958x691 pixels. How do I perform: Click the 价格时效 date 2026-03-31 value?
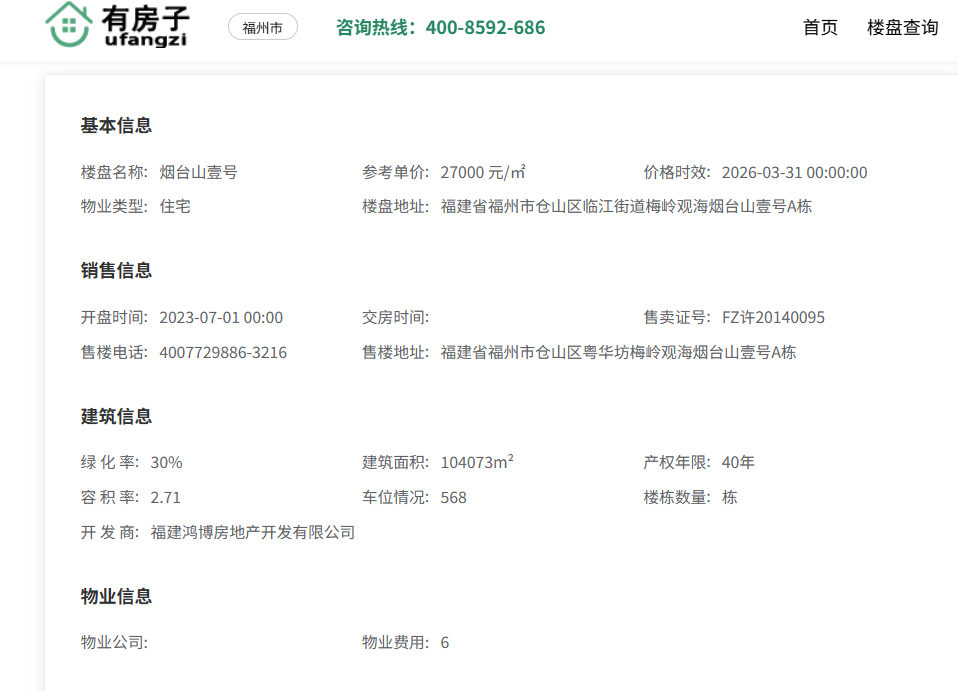pyautogui.click(x=794, y=172)
